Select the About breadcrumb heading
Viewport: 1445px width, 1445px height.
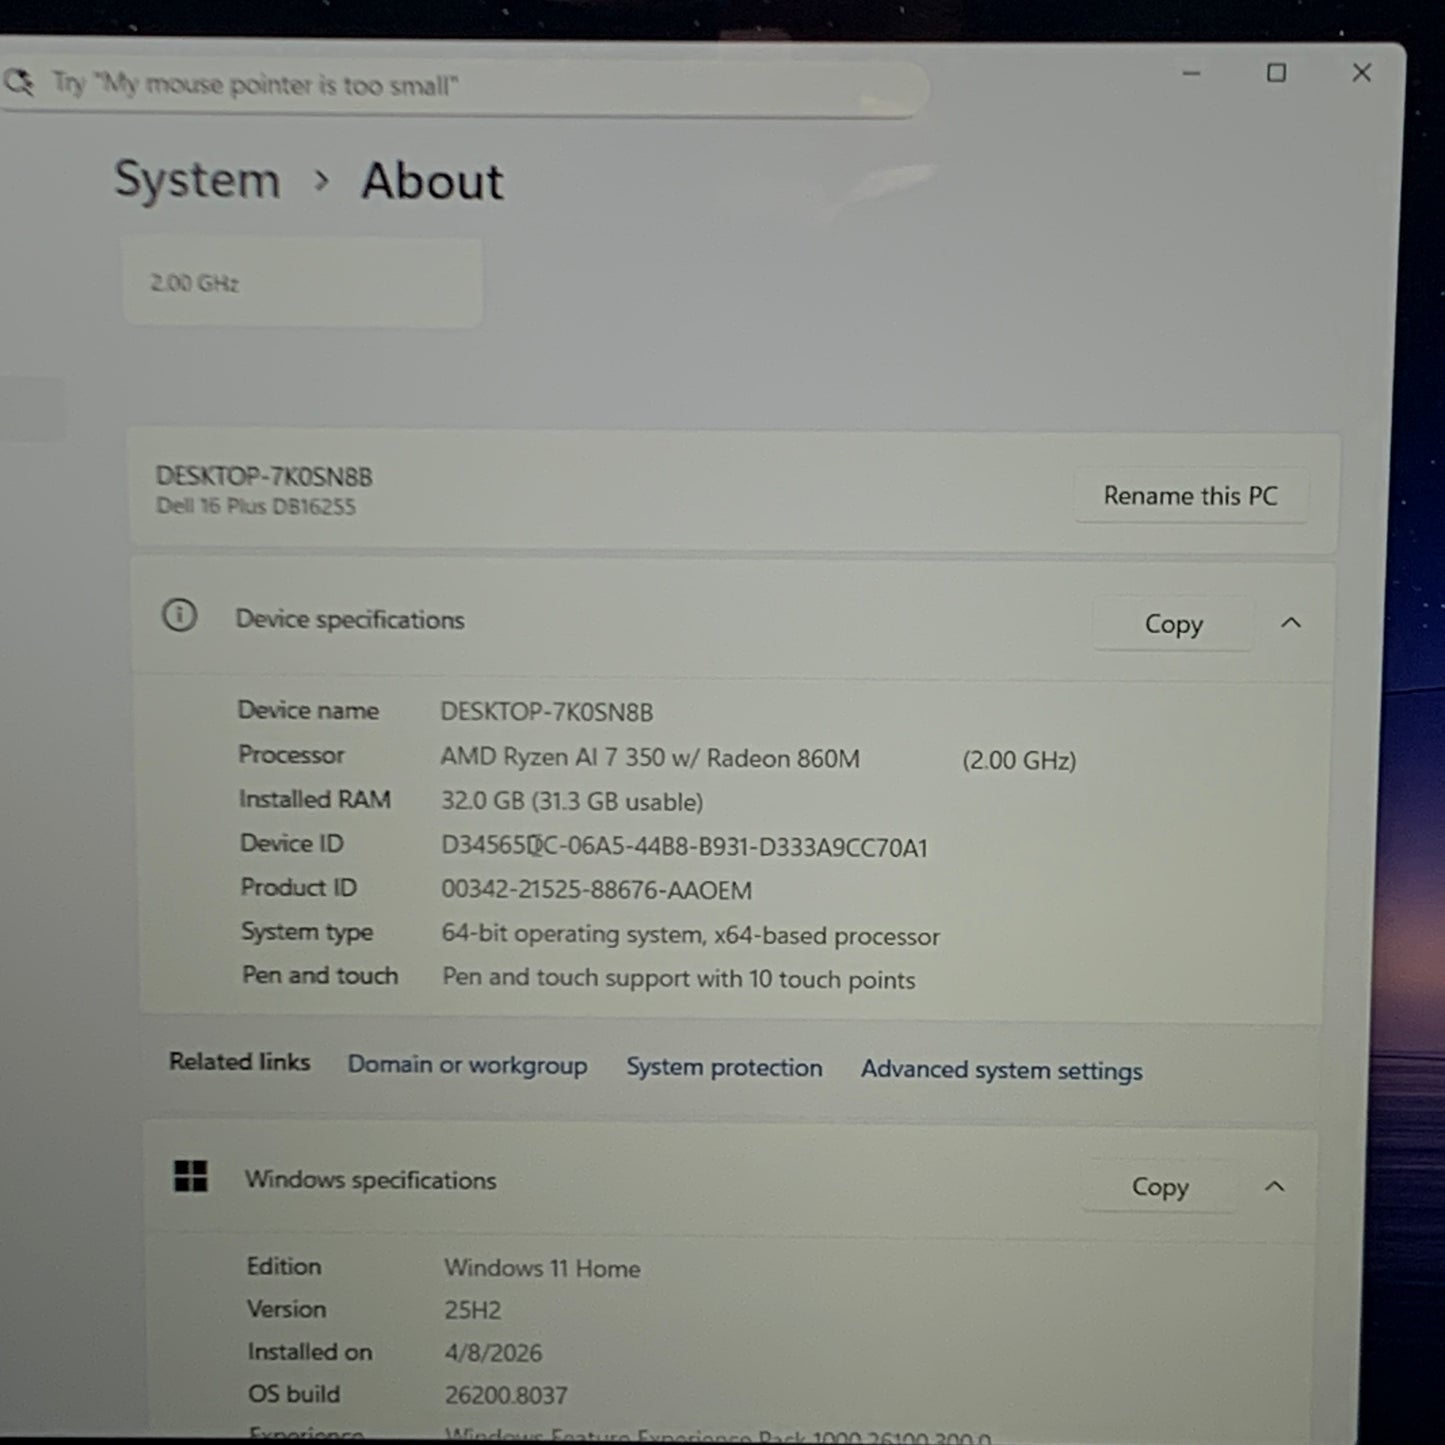coord(431,182)
